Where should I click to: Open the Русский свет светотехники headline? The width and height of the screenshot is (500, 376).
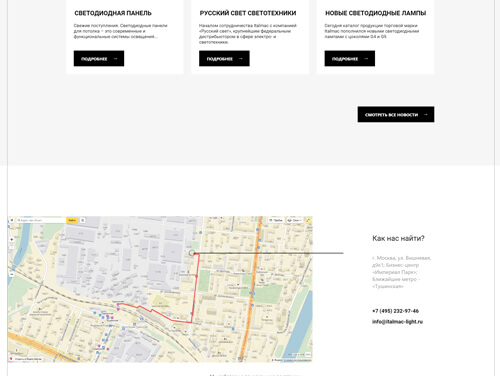(248, 13)
